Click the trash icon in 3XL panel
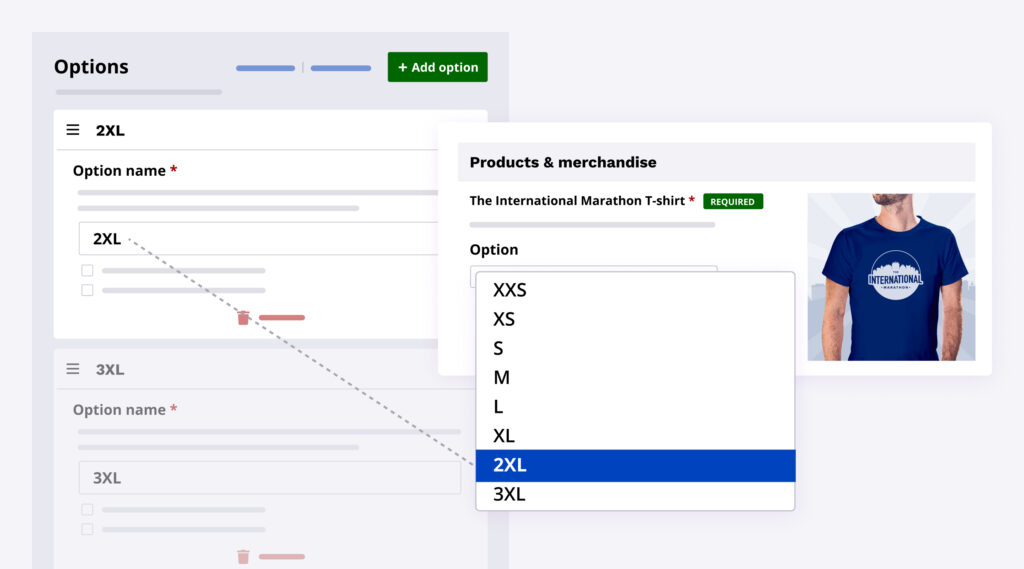This screenshot has height=569, width=1024. pos(243,556)
